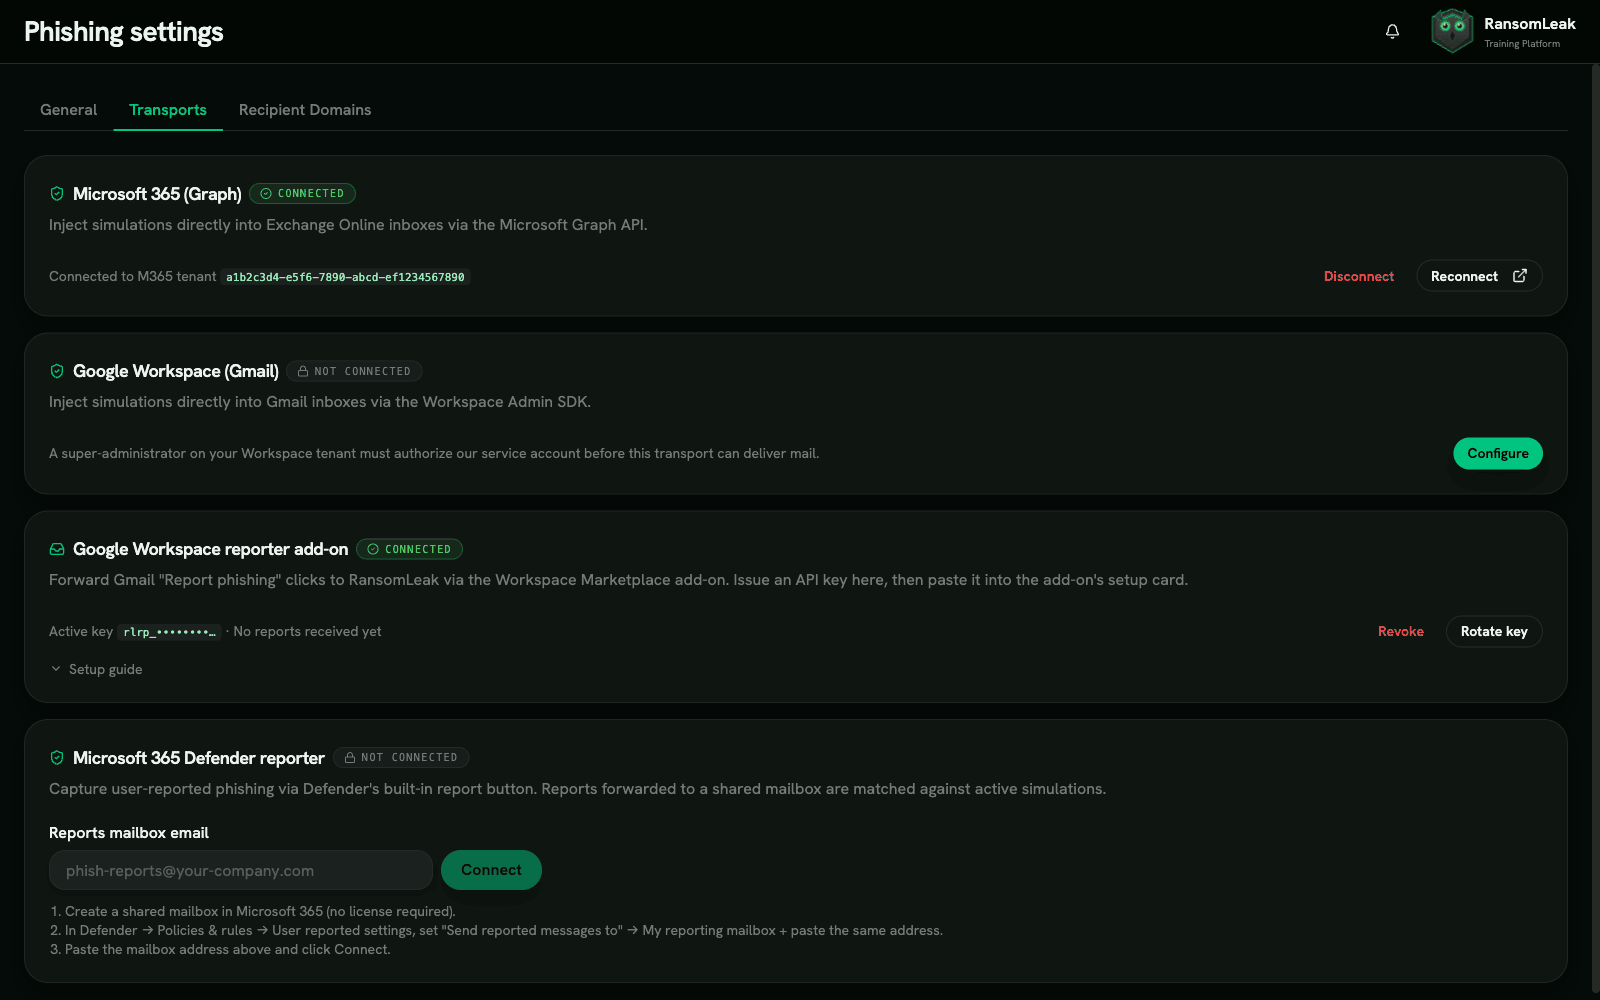Click the lock icon in Gmail NOT CONNECTED badge
The image size is (1600, 1000).
303,371
